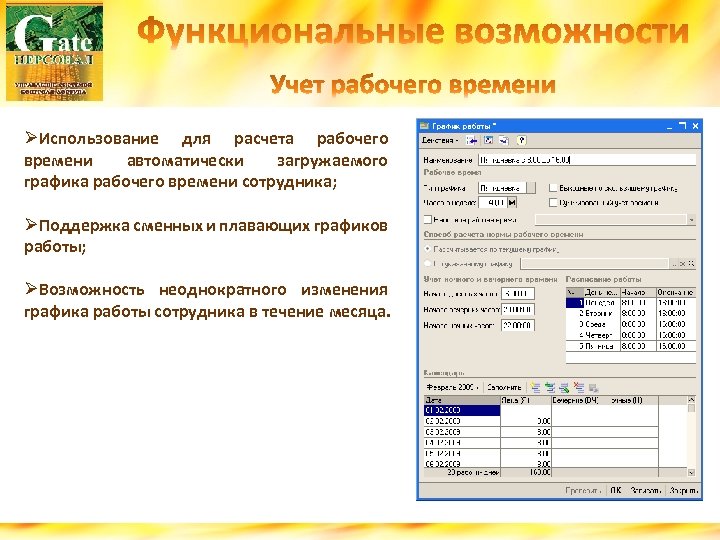720x540 pixels.
Task: Select row 3 Среда in the schedule table
Action: (631, 324)
